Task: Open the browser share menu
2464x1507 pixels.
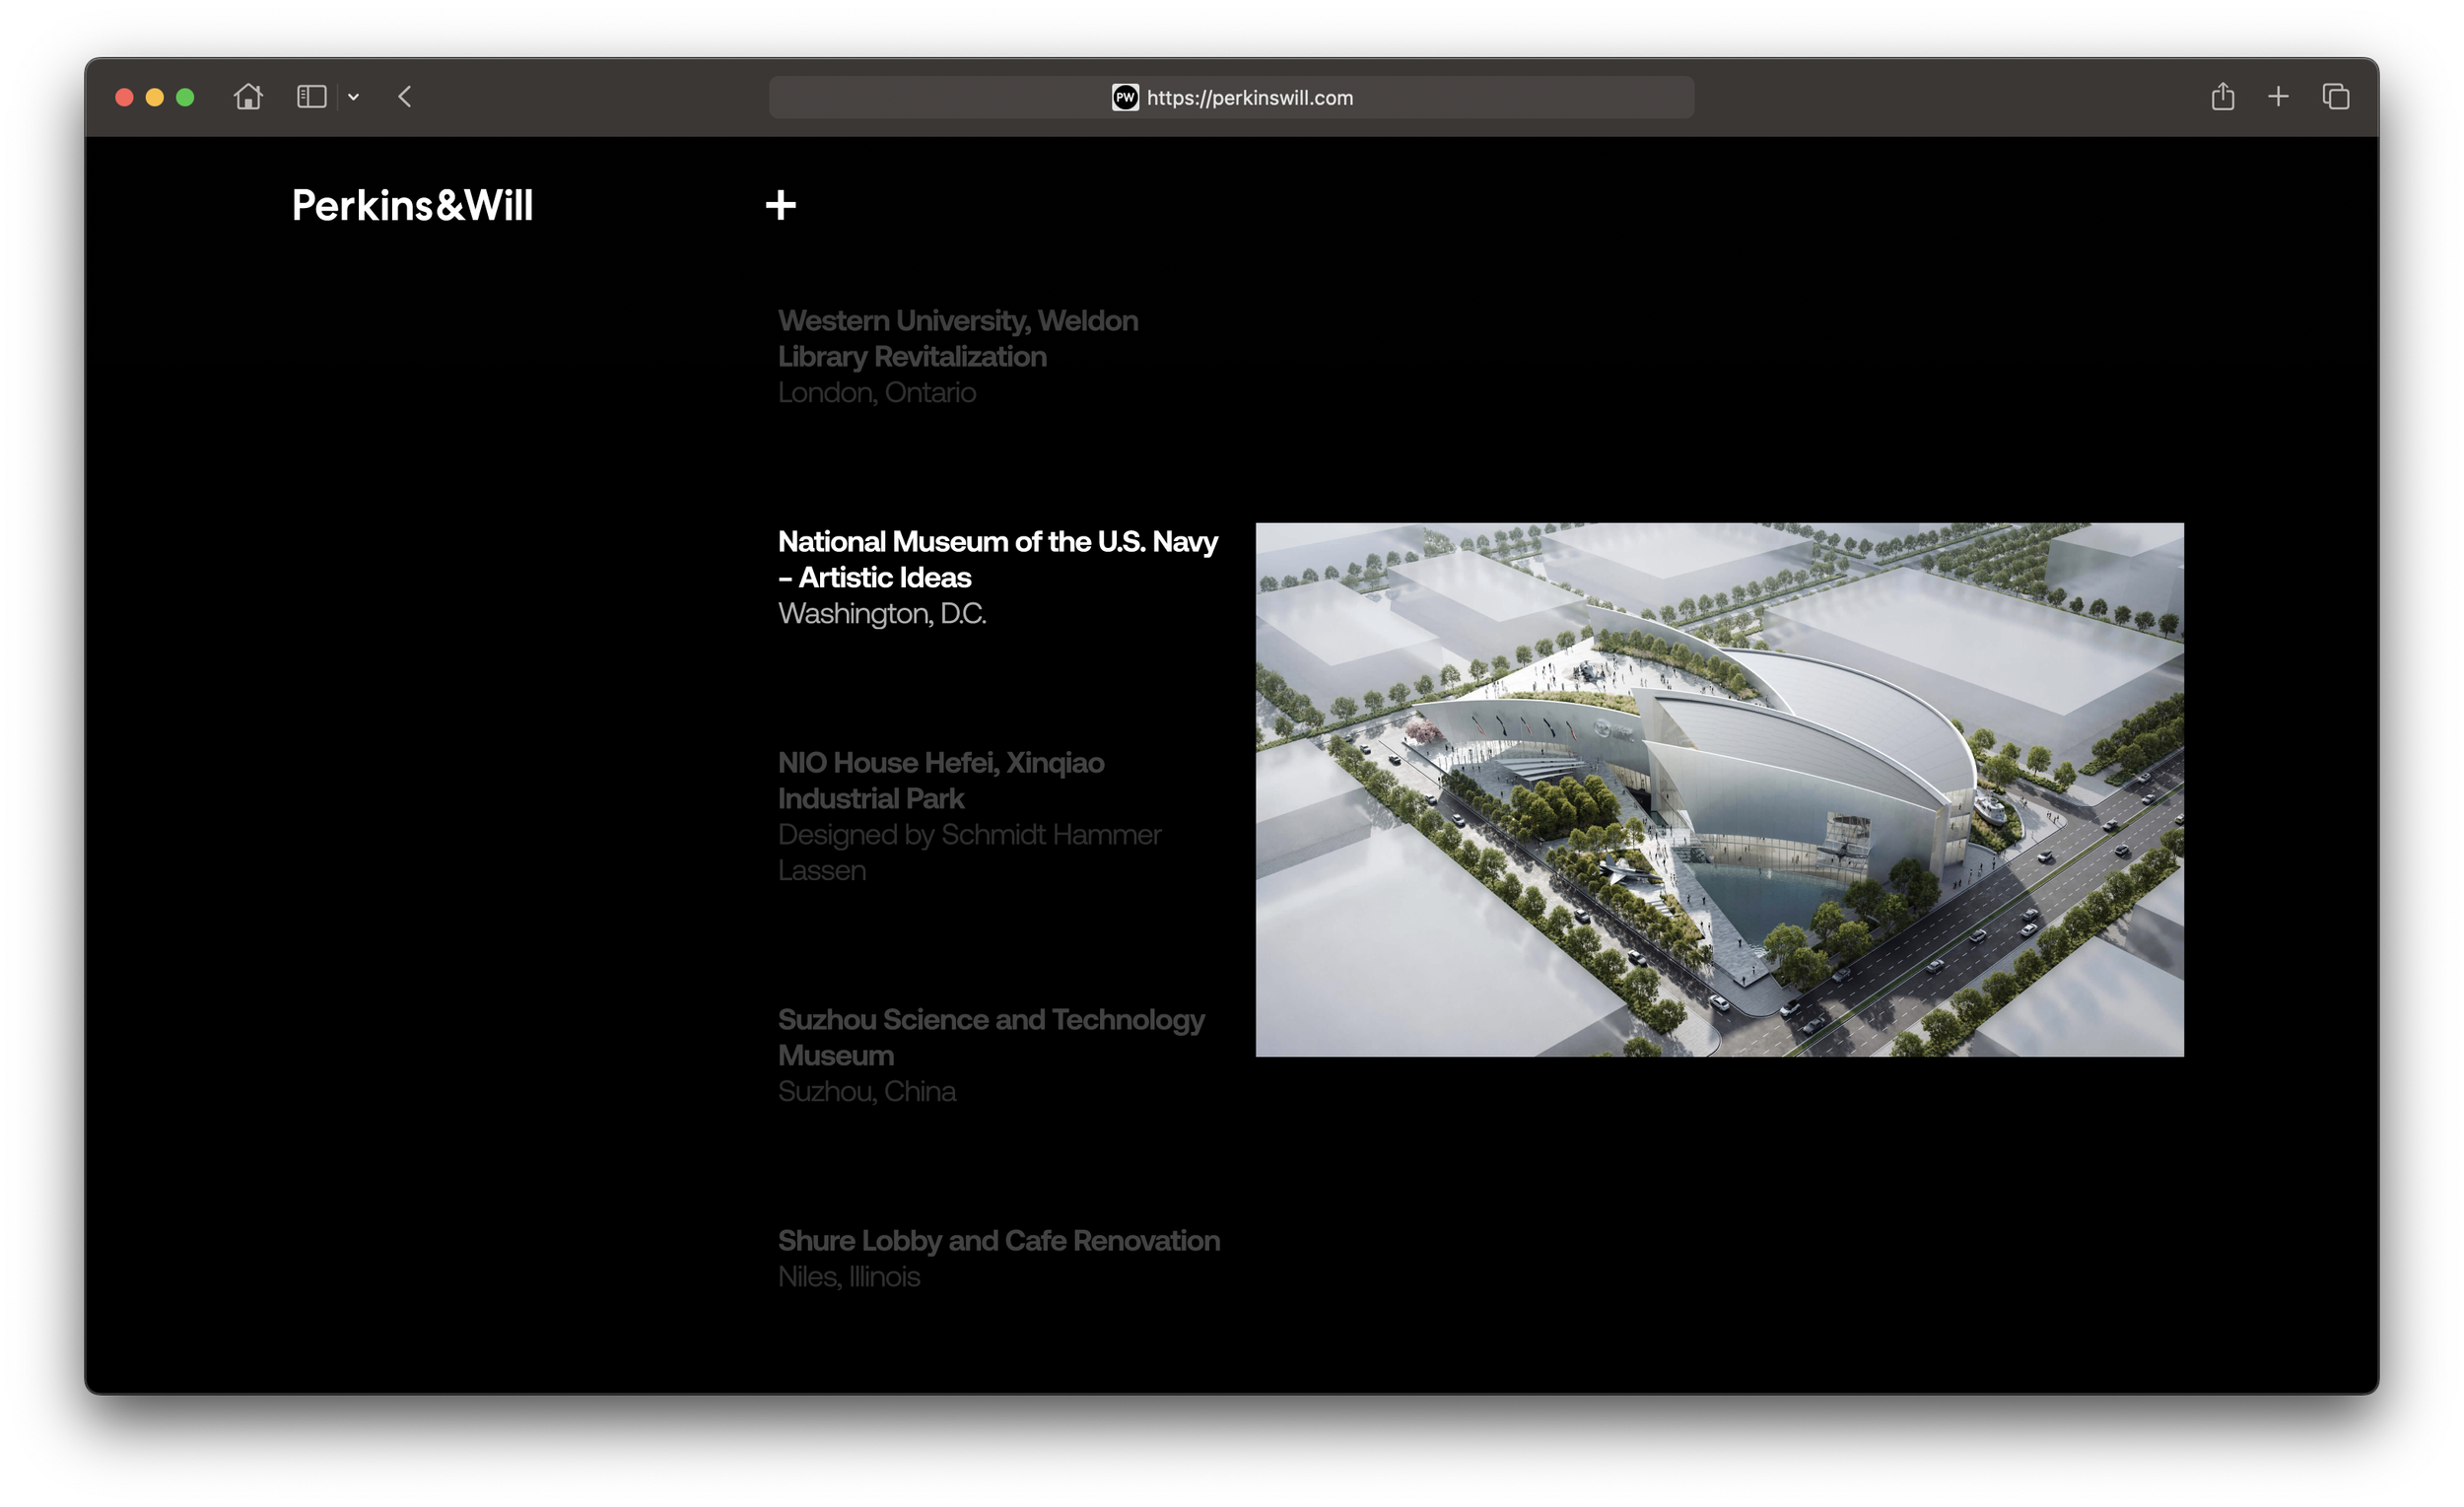Action: point(2222,96)
